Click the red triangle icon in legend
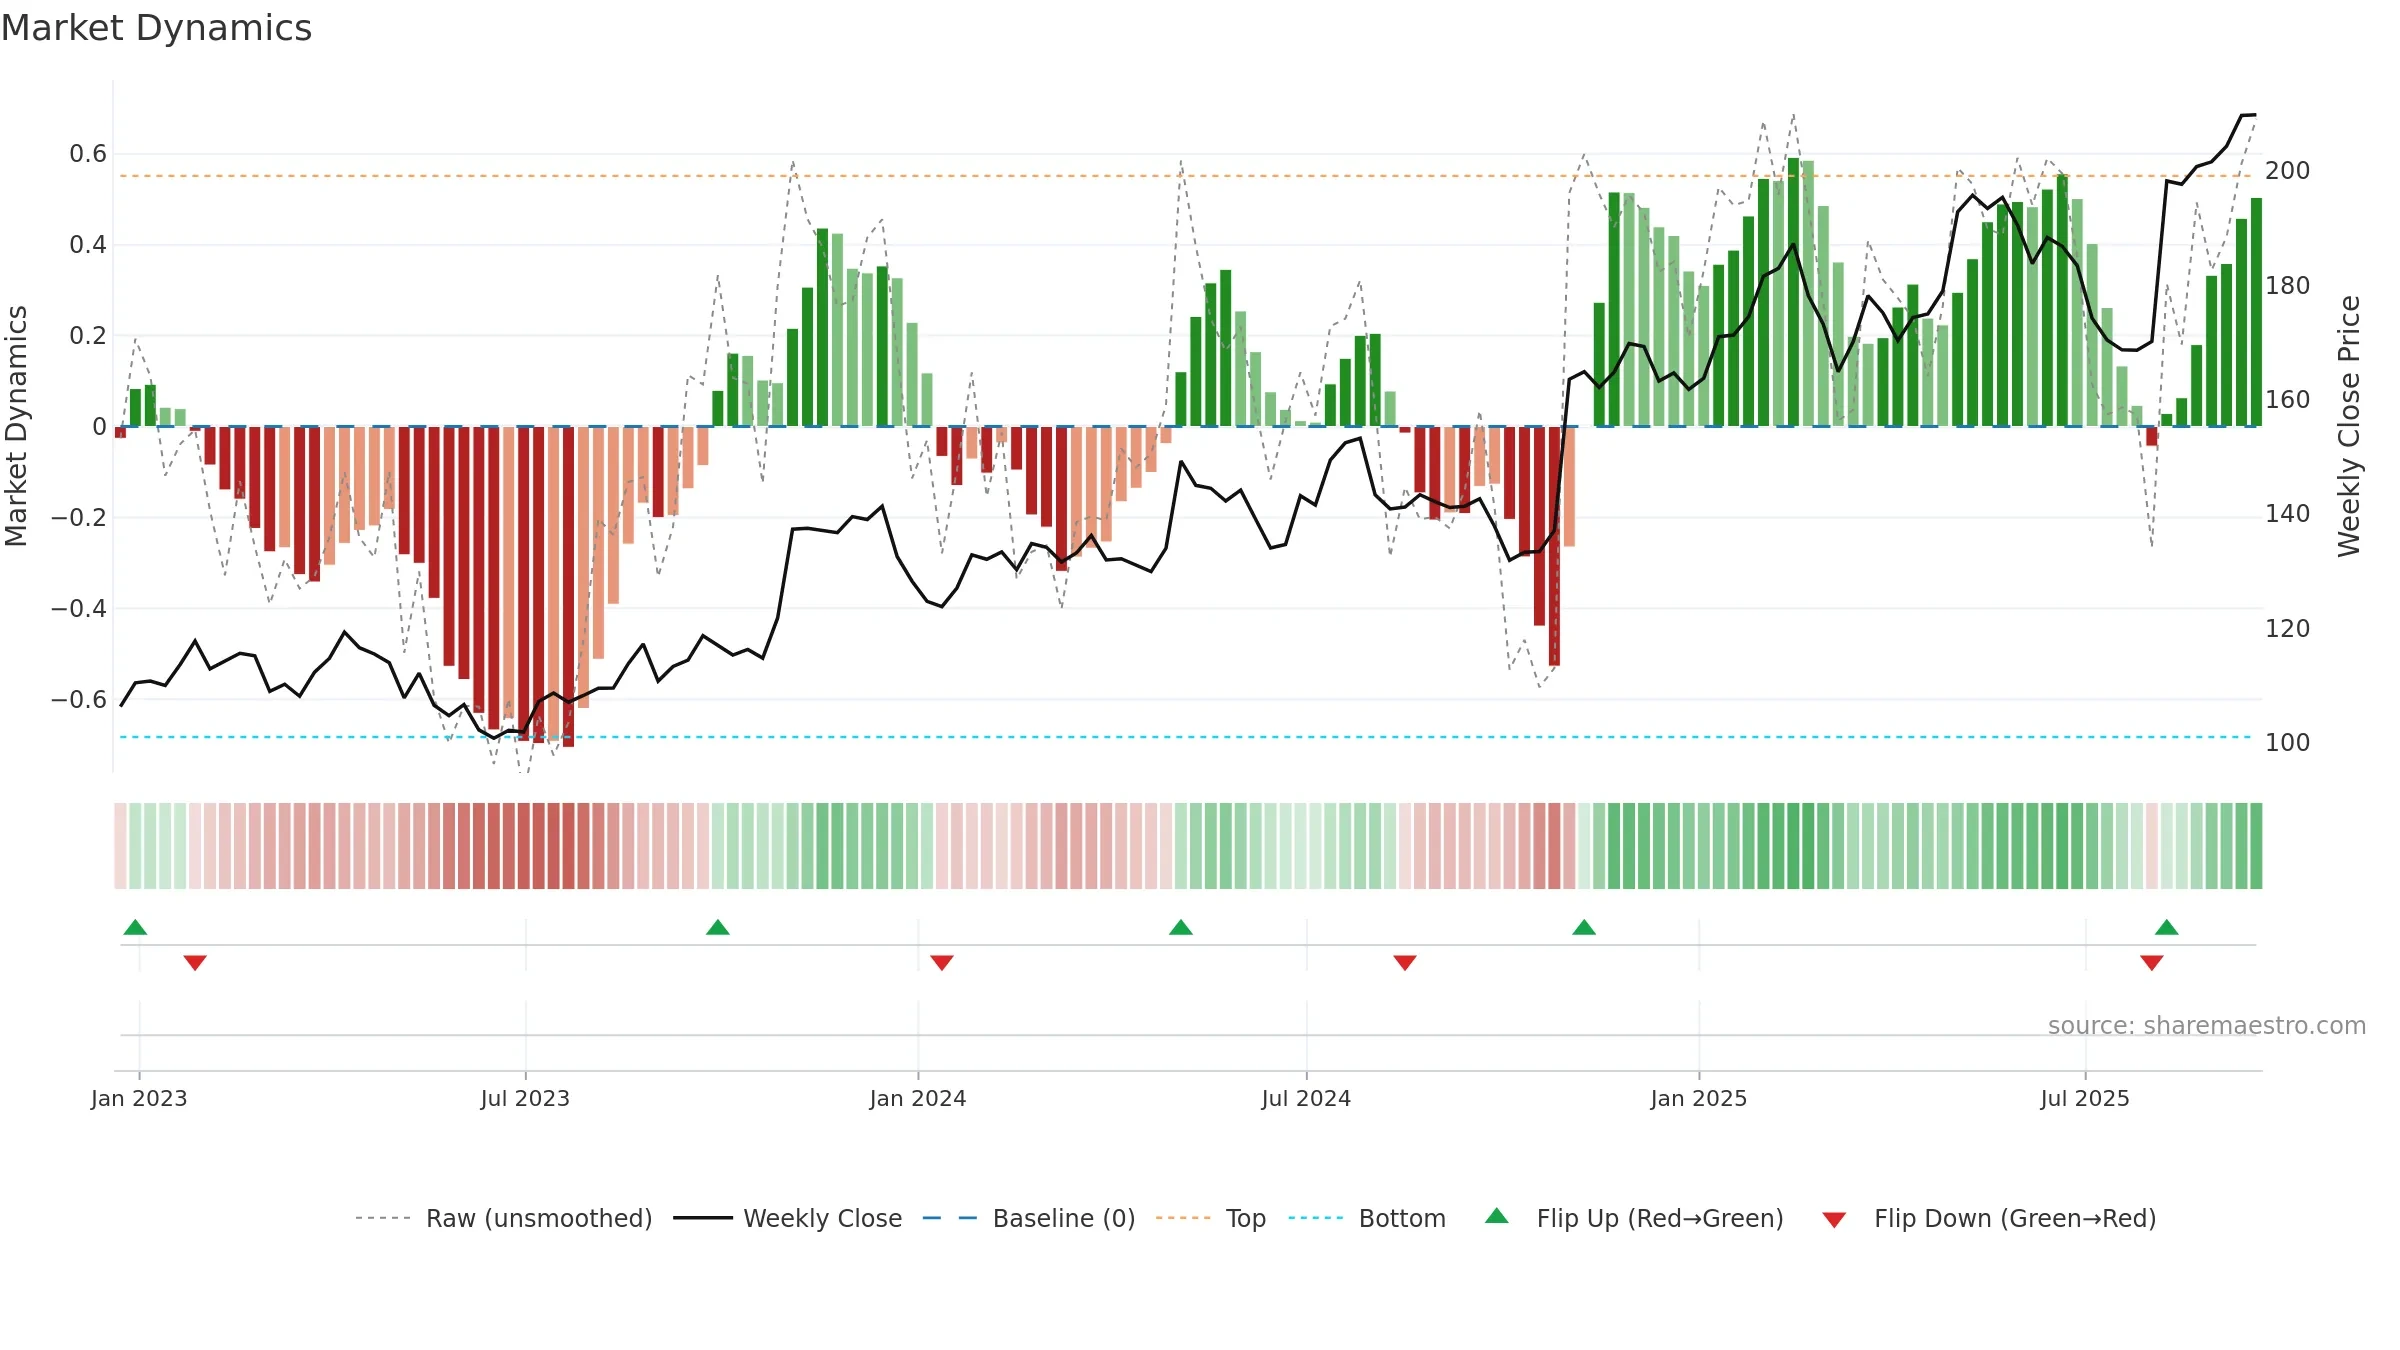 click(1834, 1220)
